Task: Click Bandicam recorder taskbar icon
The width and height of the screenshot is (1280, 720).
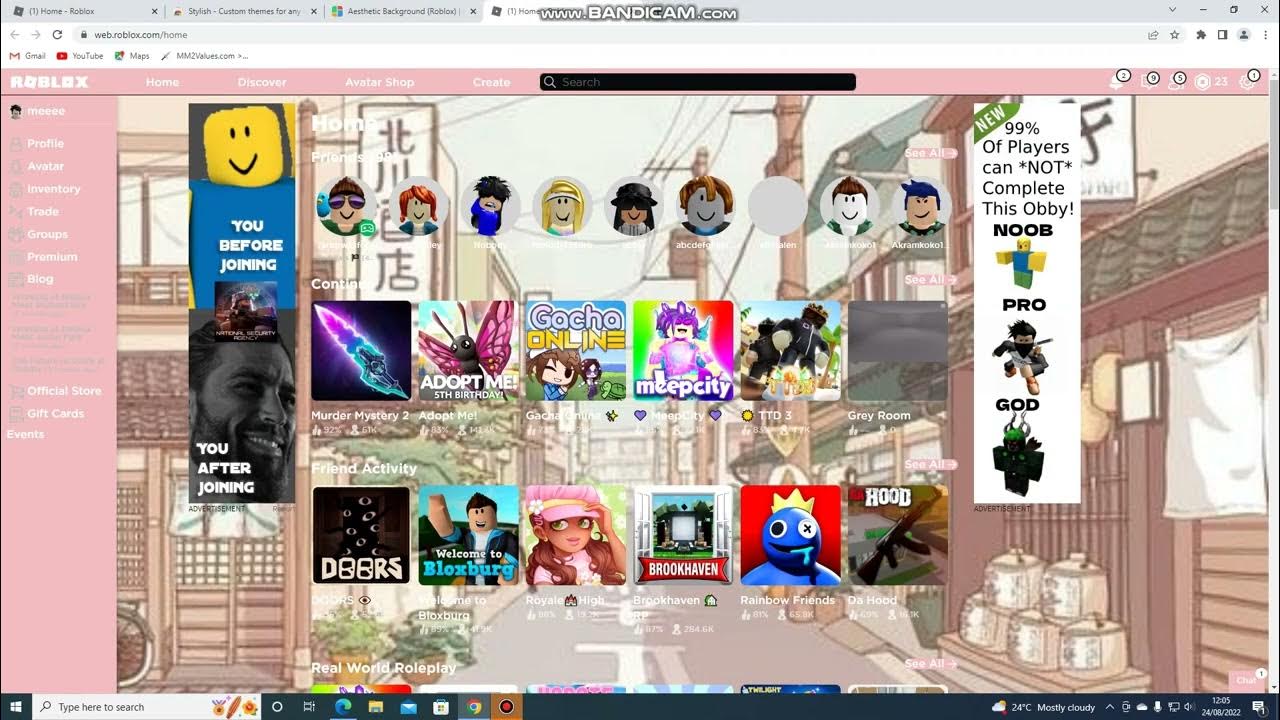Action: [506, 707]
